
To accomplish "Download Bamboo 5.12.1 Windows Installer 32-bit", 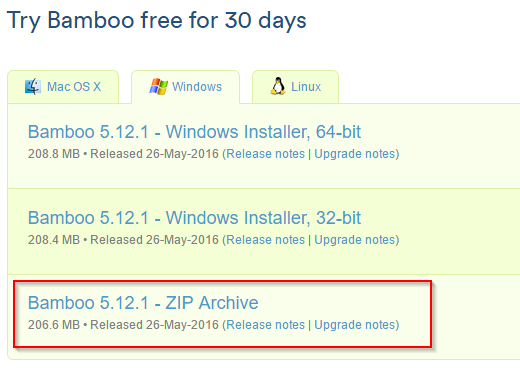I will tap(194, 218).
